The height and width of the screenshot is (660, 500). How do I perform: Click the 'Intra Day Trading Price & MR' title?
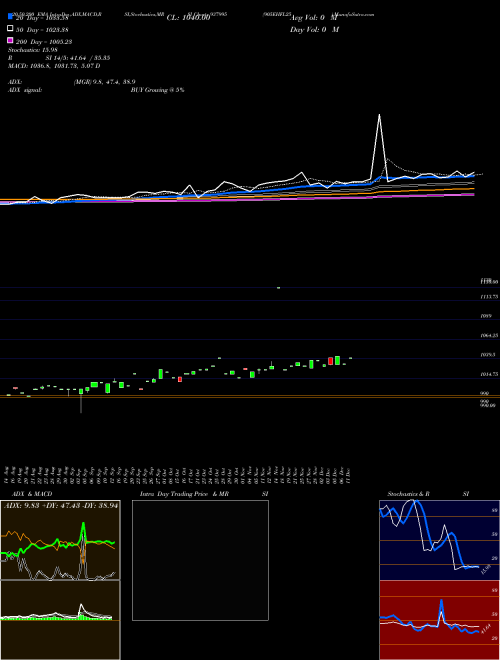184,494
